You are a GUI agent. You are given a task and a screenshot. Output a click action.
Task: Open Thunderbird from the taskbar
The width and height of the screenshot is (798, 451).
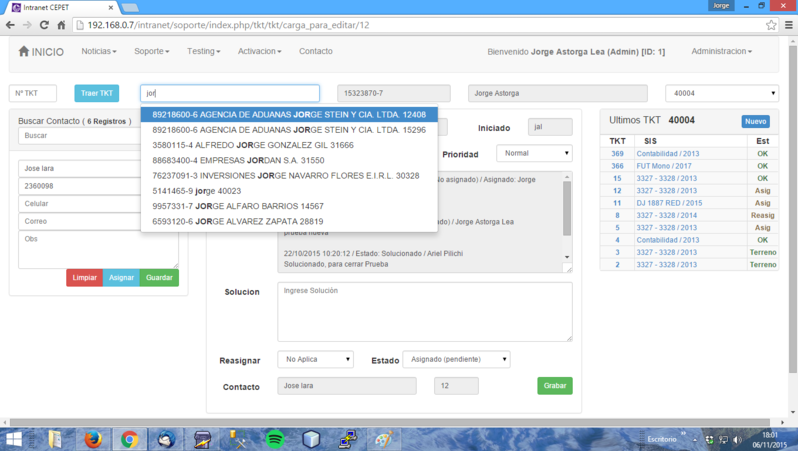tap(166, 439)
